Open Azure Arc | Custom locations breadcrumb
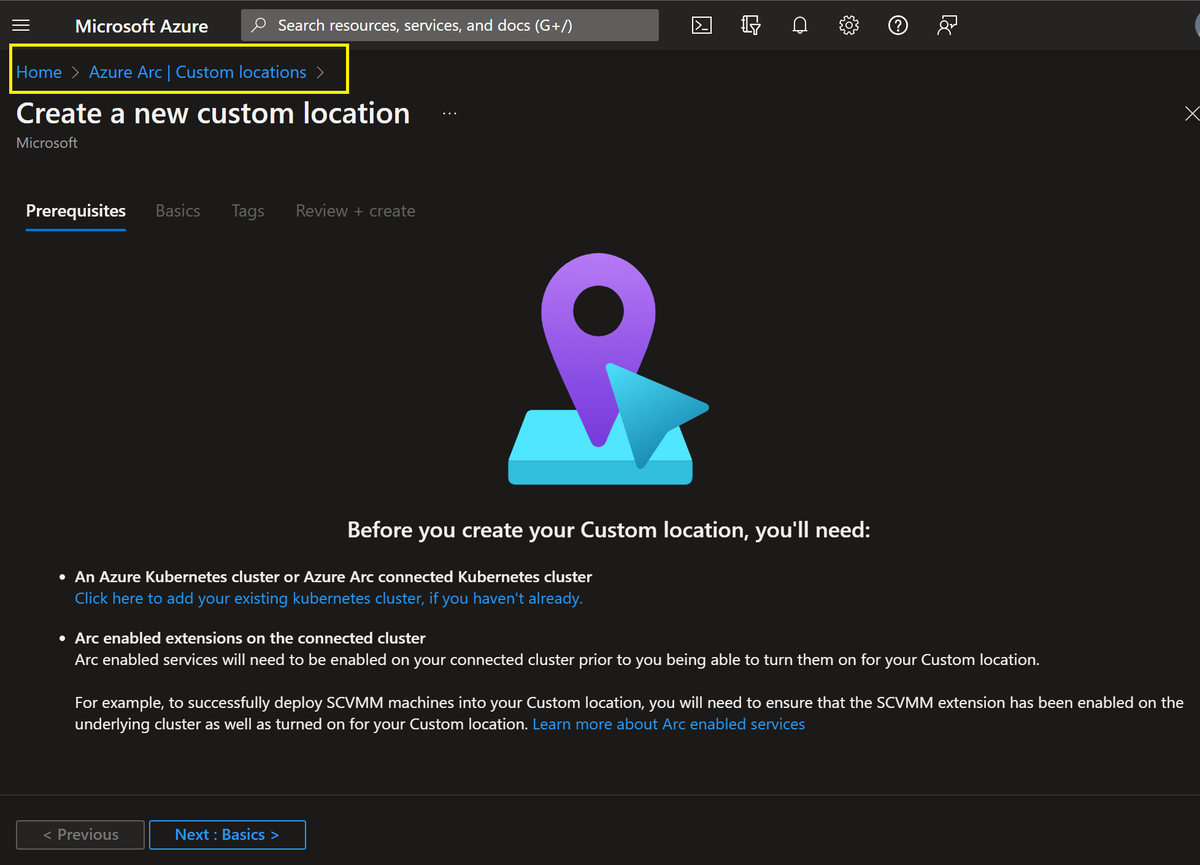This screenshot has height=865, width=1200. (198, 72)
